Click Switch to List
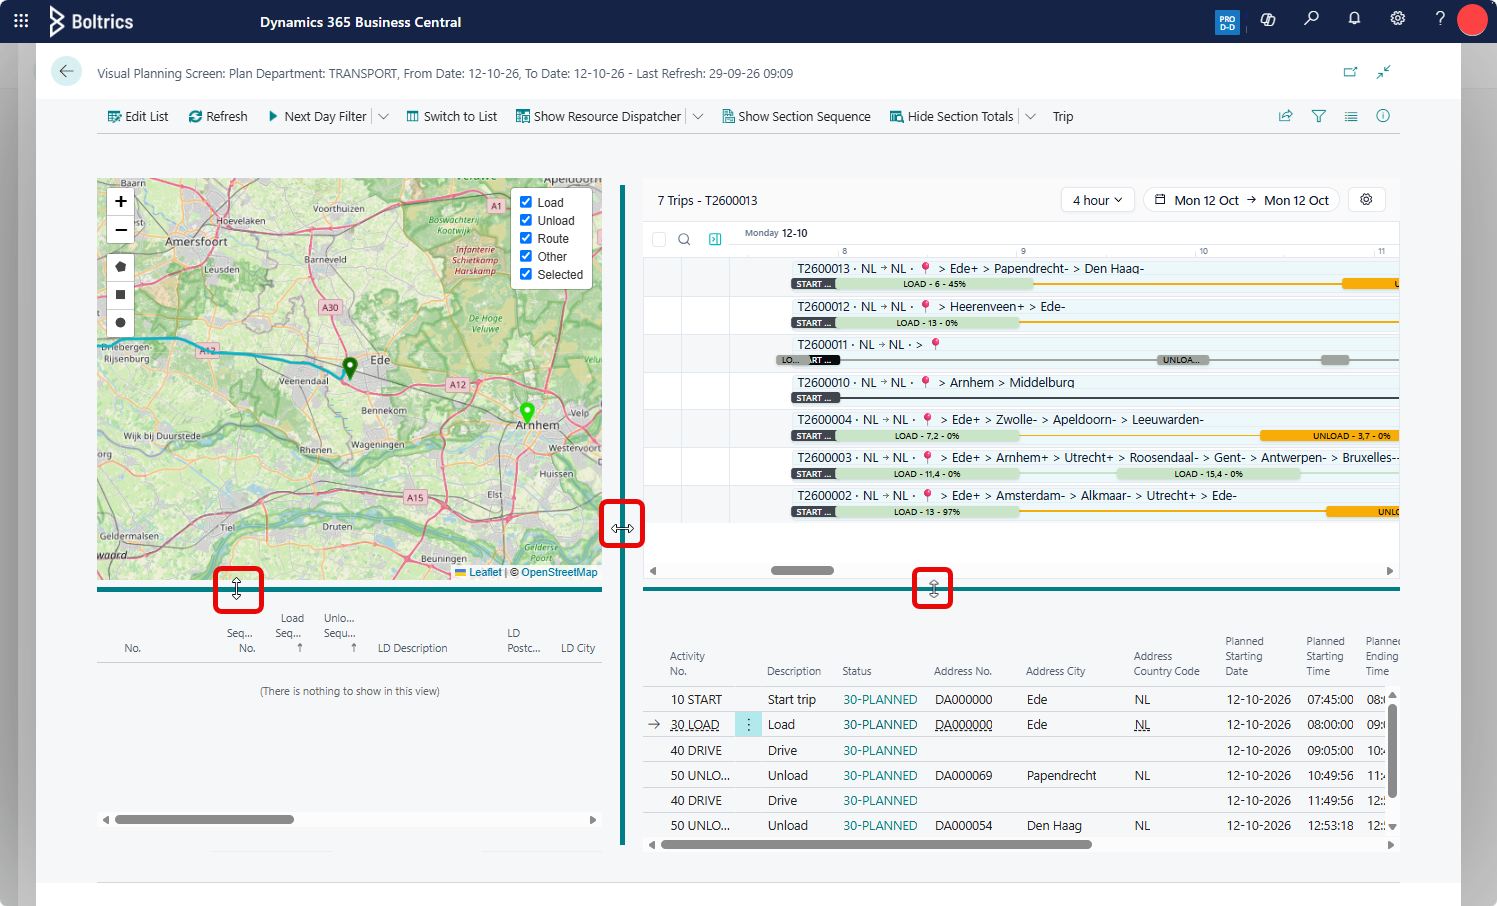 (452, 116)
